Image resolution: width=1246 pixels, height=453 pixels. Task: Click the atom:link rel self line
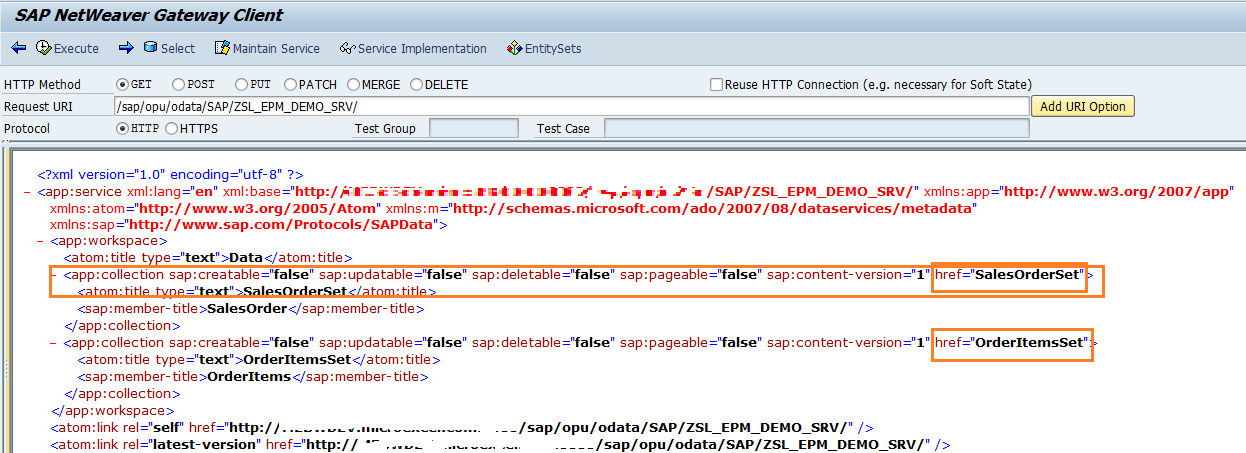pyautogui.click(x=463, y=427)
